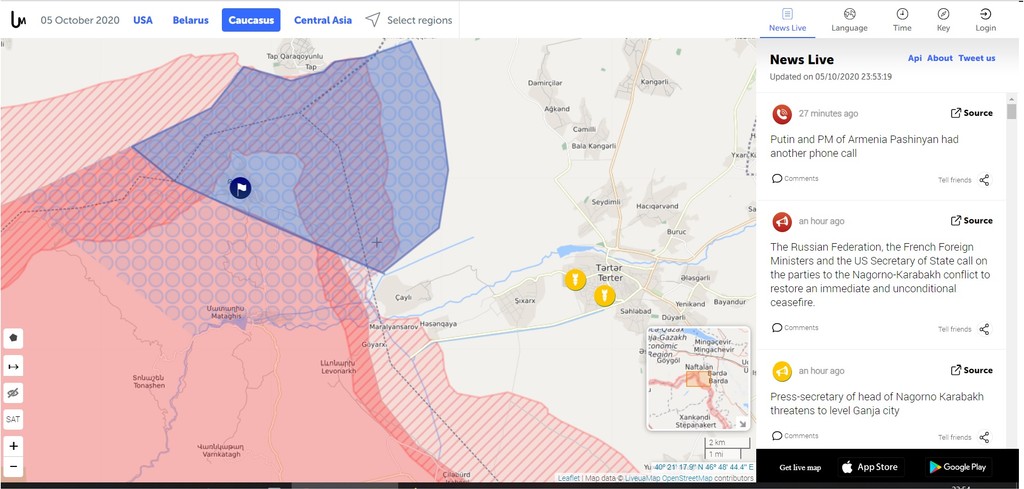Click the yellow shell marker near Şıxarx
Screen dimensions: 1024x489
pos(575,279)
